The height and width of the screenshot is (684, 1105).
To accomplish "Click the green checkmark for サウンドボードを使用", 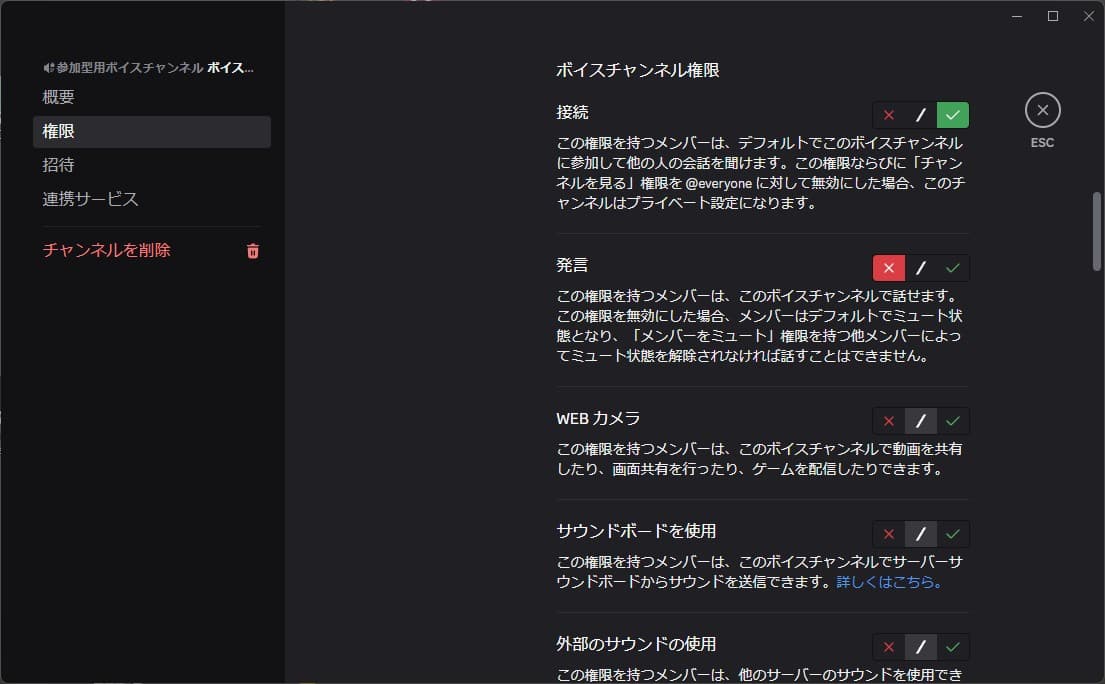I will 952,534.
